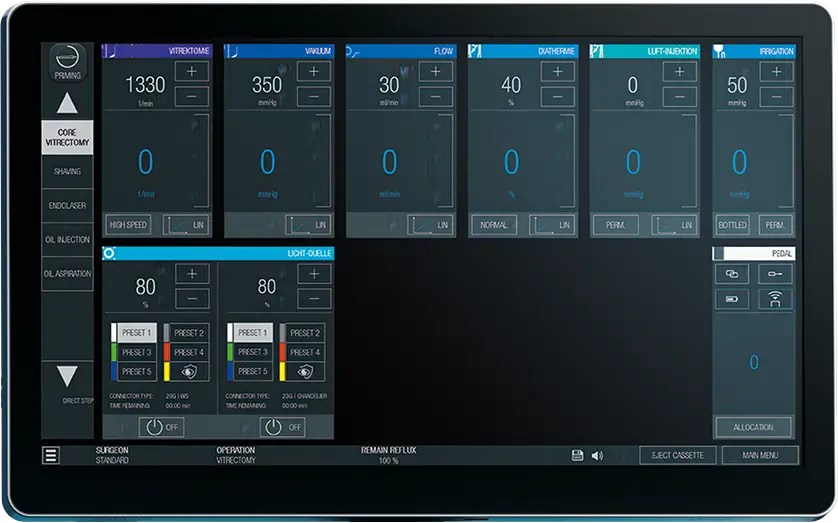Select Preset 2 for the 20G WS light

(x=186, y=333)
